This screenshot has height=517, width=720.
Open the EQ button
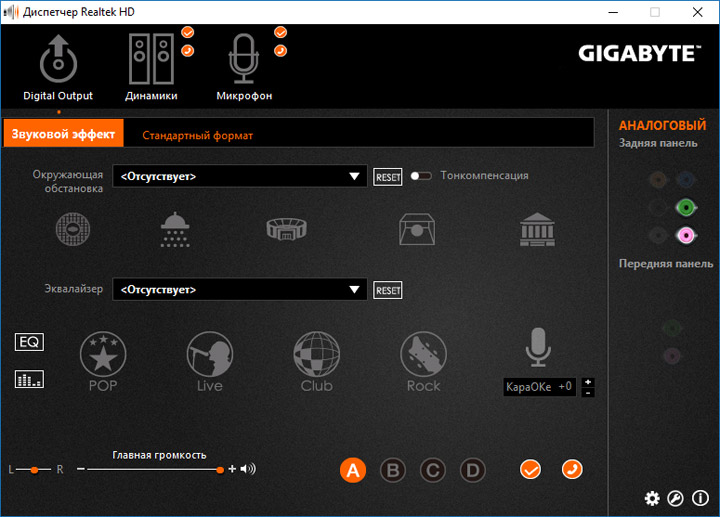29,342
